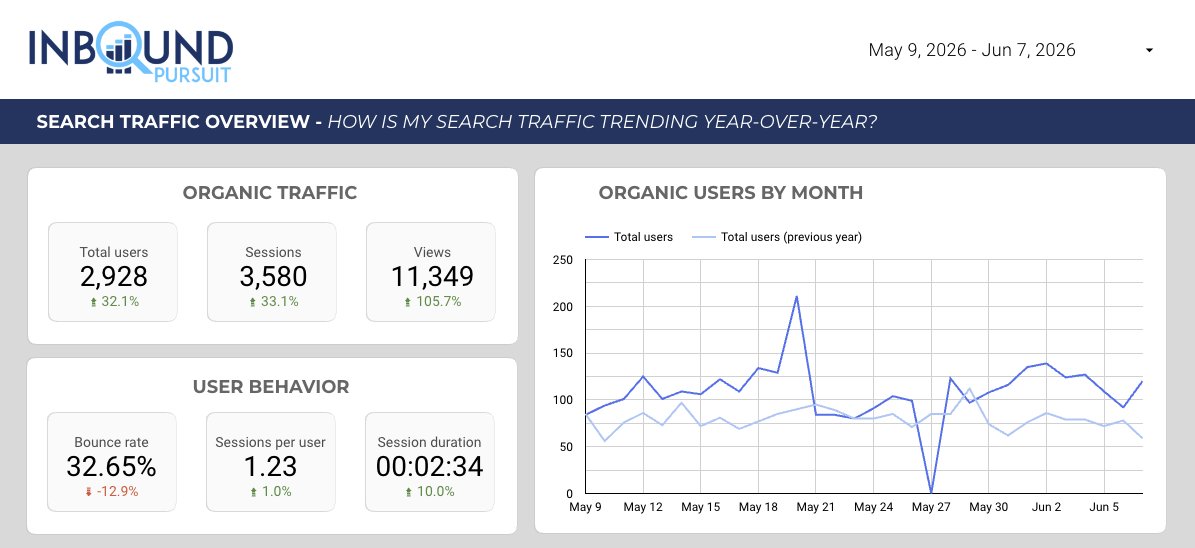The width and height of the screenshot is (1195, 548).
Task: Click the 250 y-axis label
Action: pyautogui.click(x=562, y=260)
